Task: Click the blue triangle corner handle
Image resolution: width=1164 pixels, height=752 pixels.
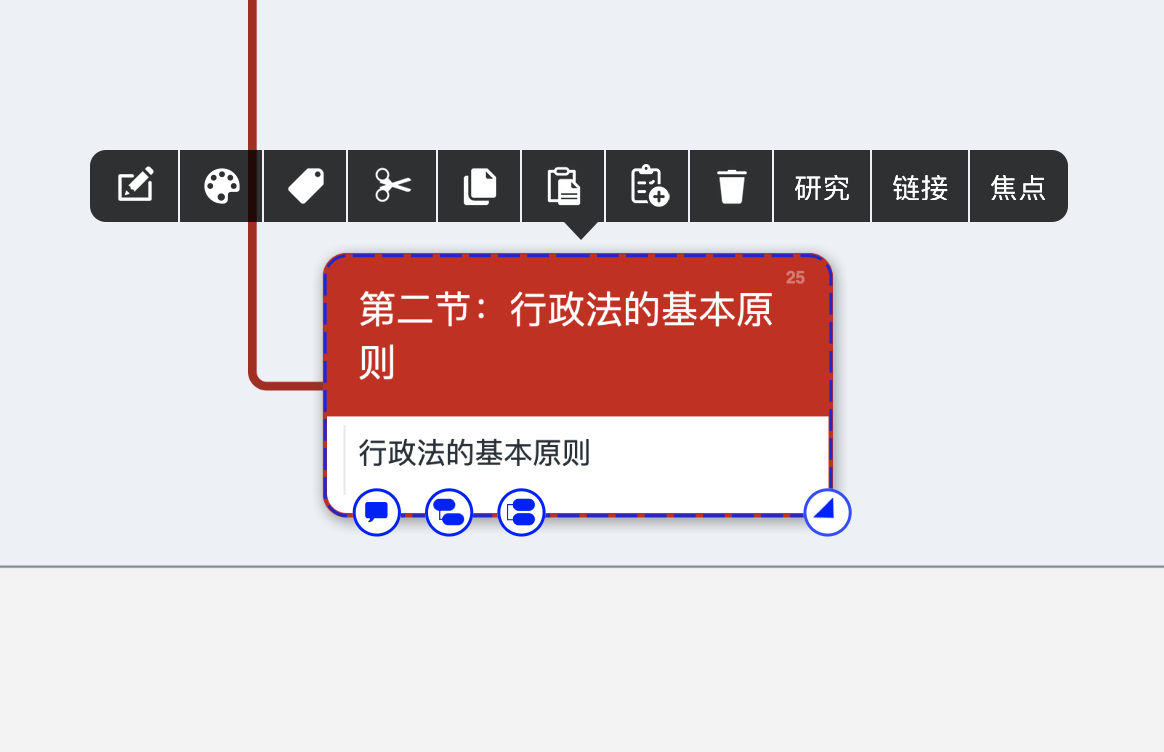Action: coord(827,512)
